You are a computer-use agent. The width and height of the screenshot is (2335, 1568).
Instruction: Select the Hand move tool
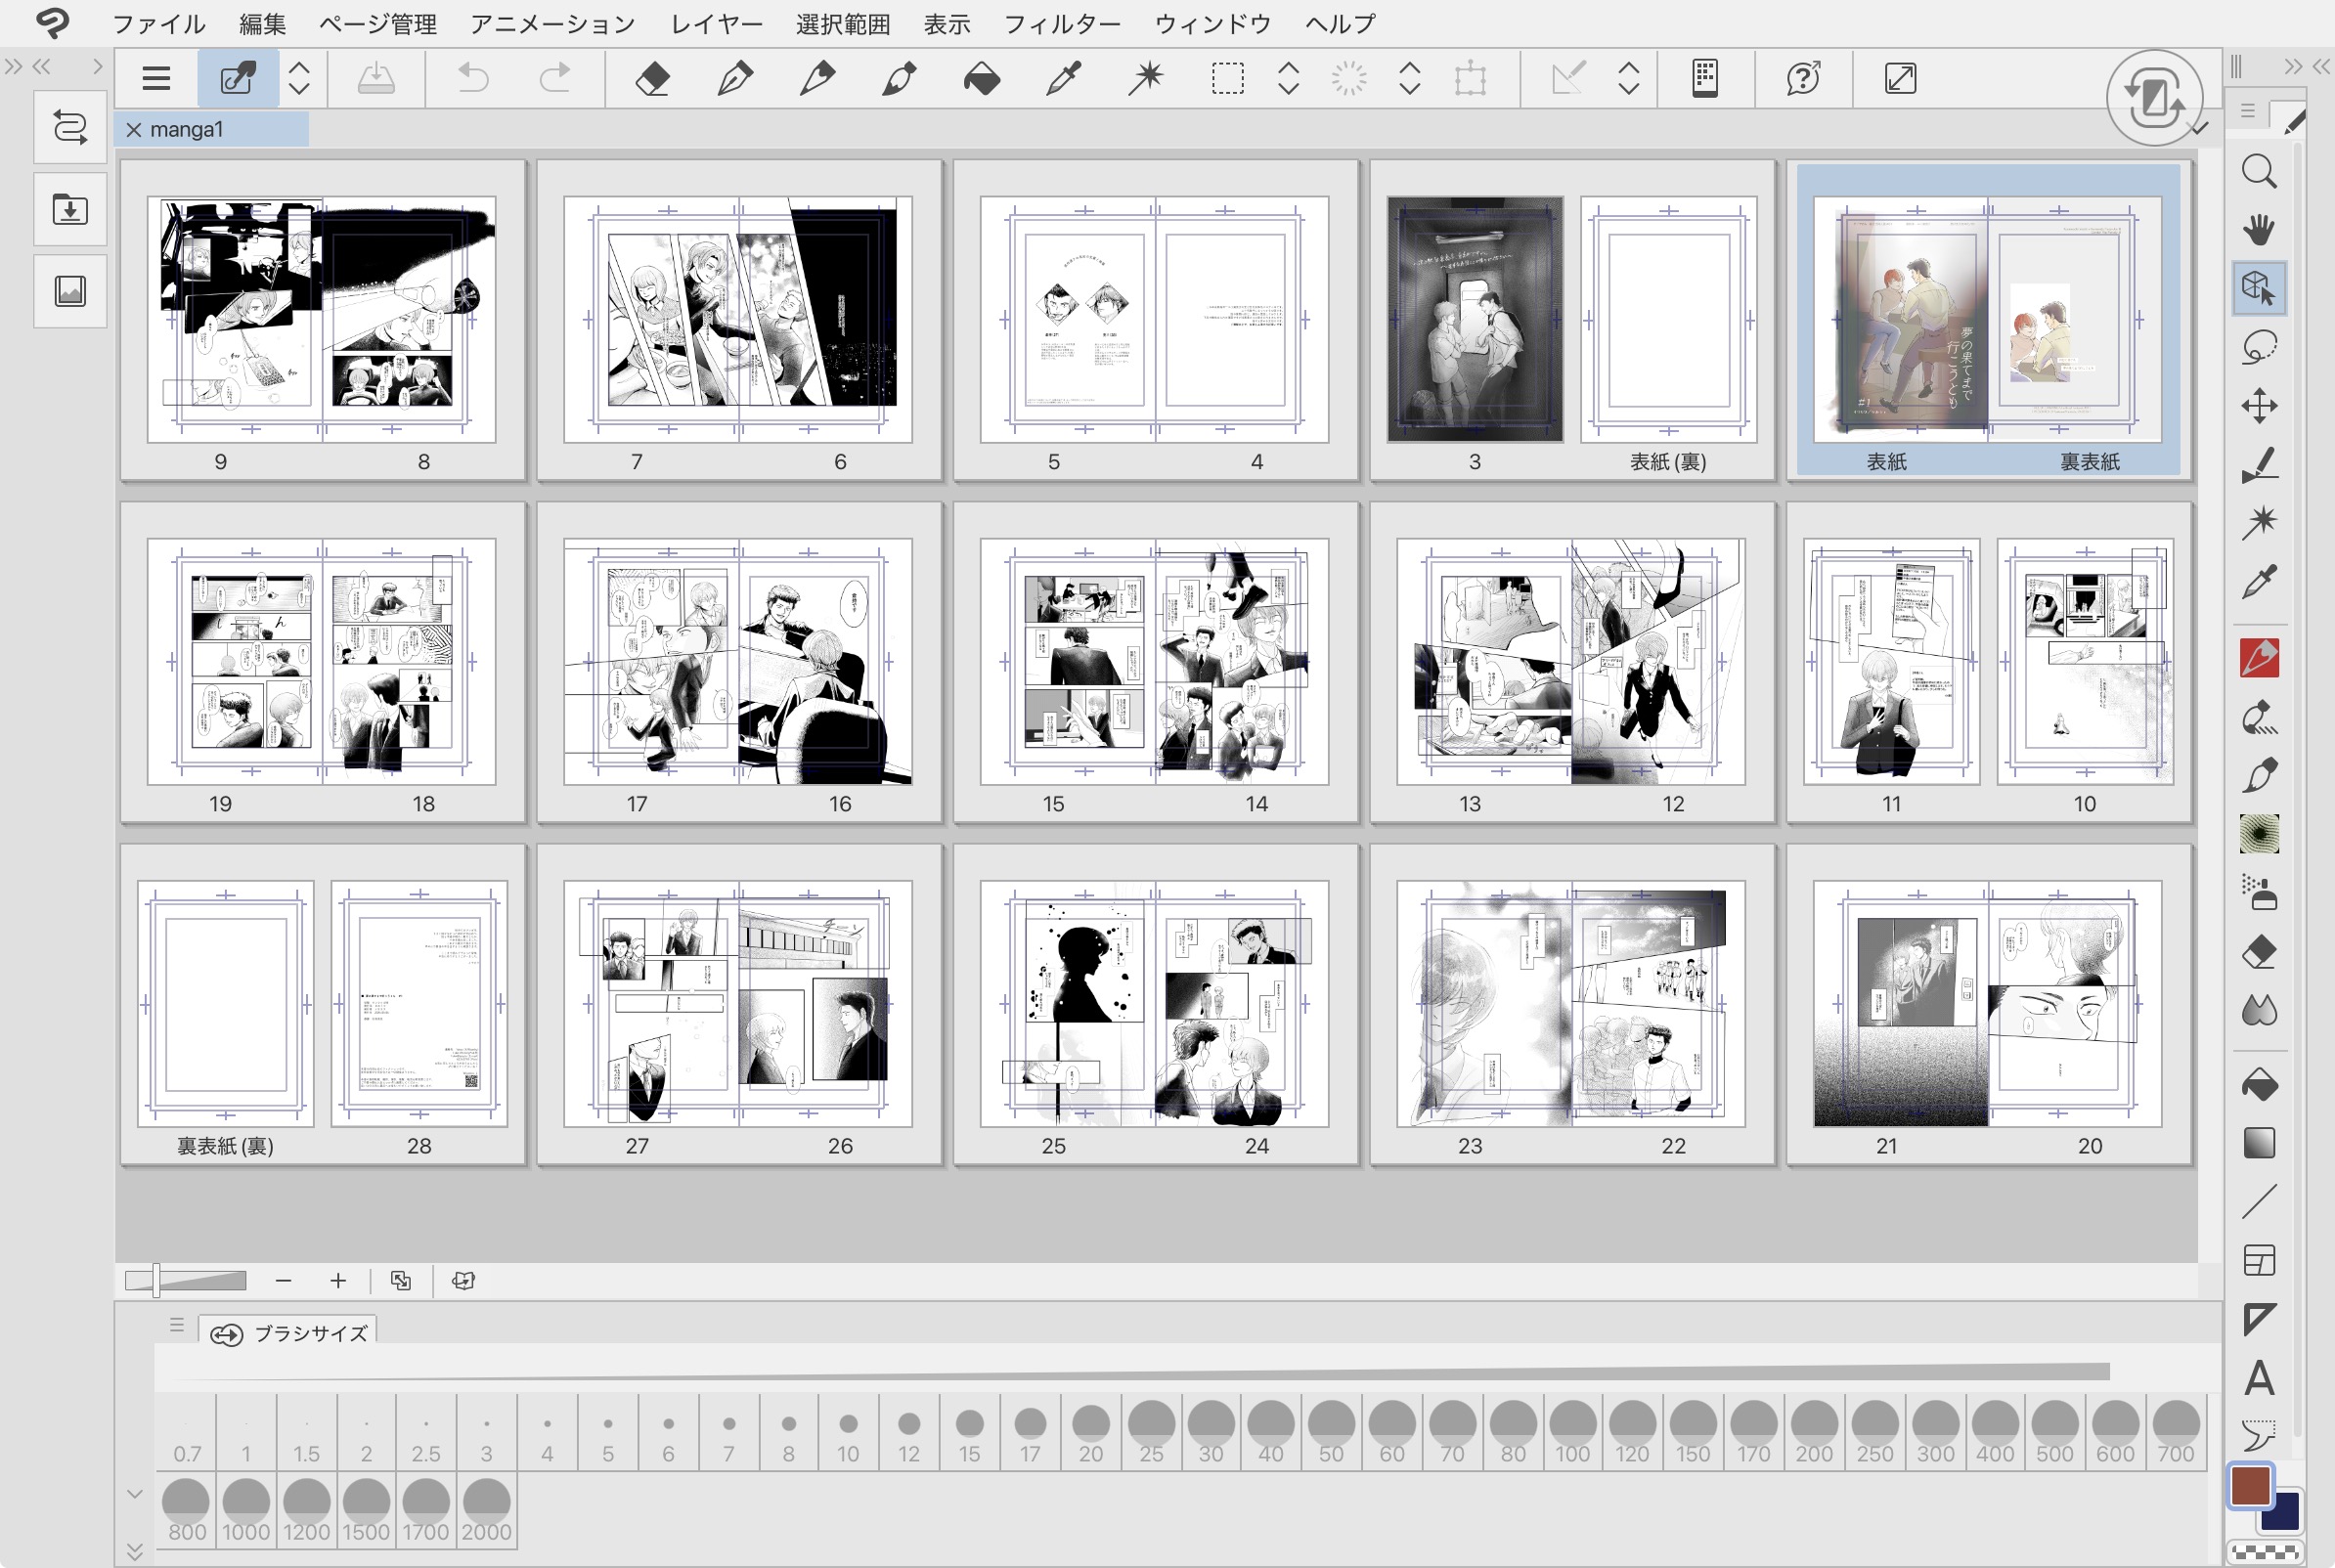tap(2258, 230)
